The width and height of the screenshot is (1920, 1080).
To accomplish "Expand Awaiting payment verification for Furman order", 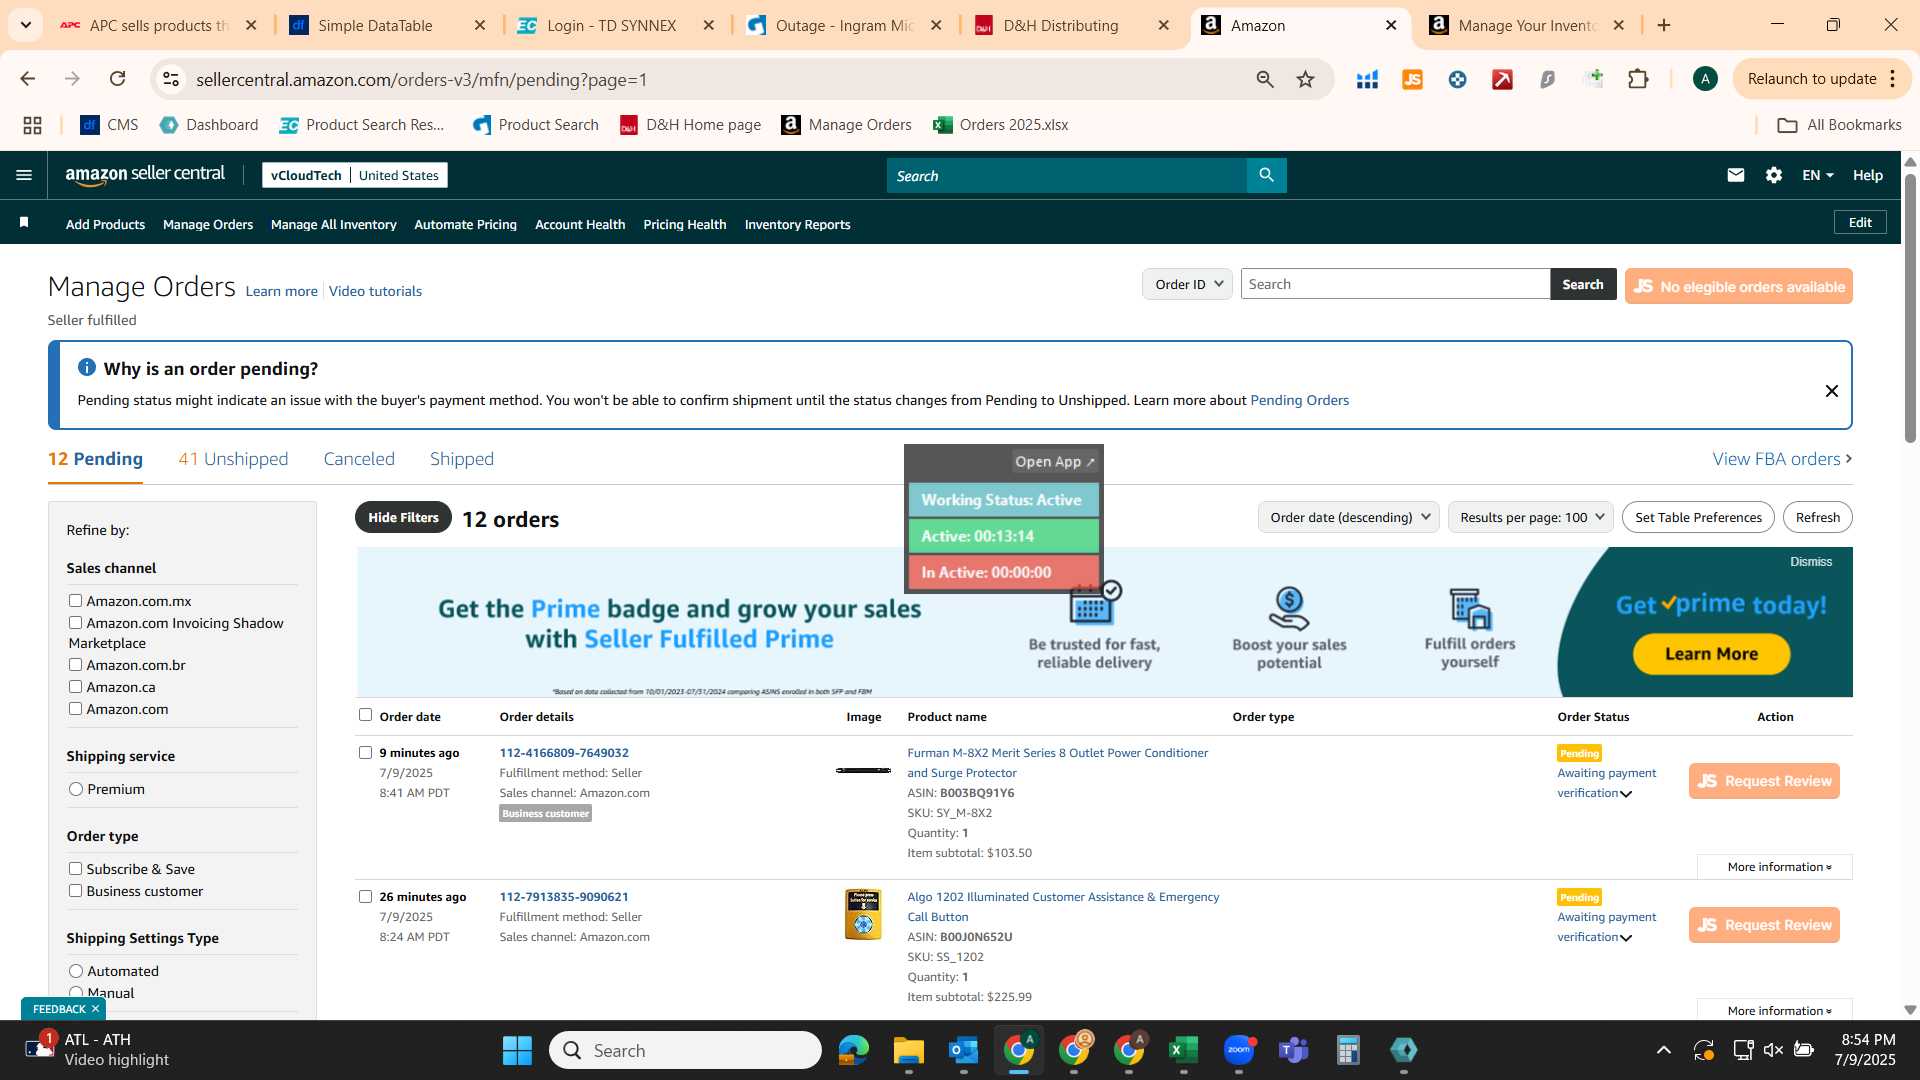I will (x=1606, y=783).
